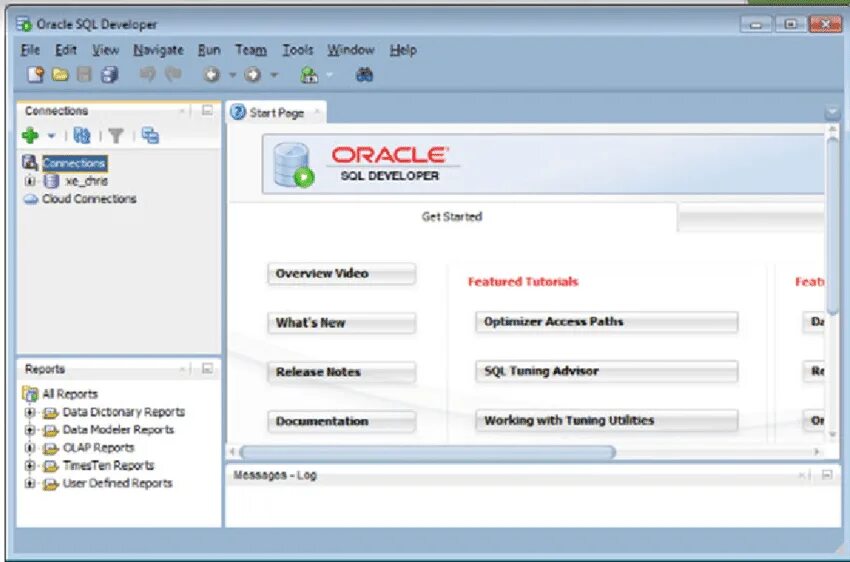
Task: Click the Back navigation round button
Action: (211, 74)
